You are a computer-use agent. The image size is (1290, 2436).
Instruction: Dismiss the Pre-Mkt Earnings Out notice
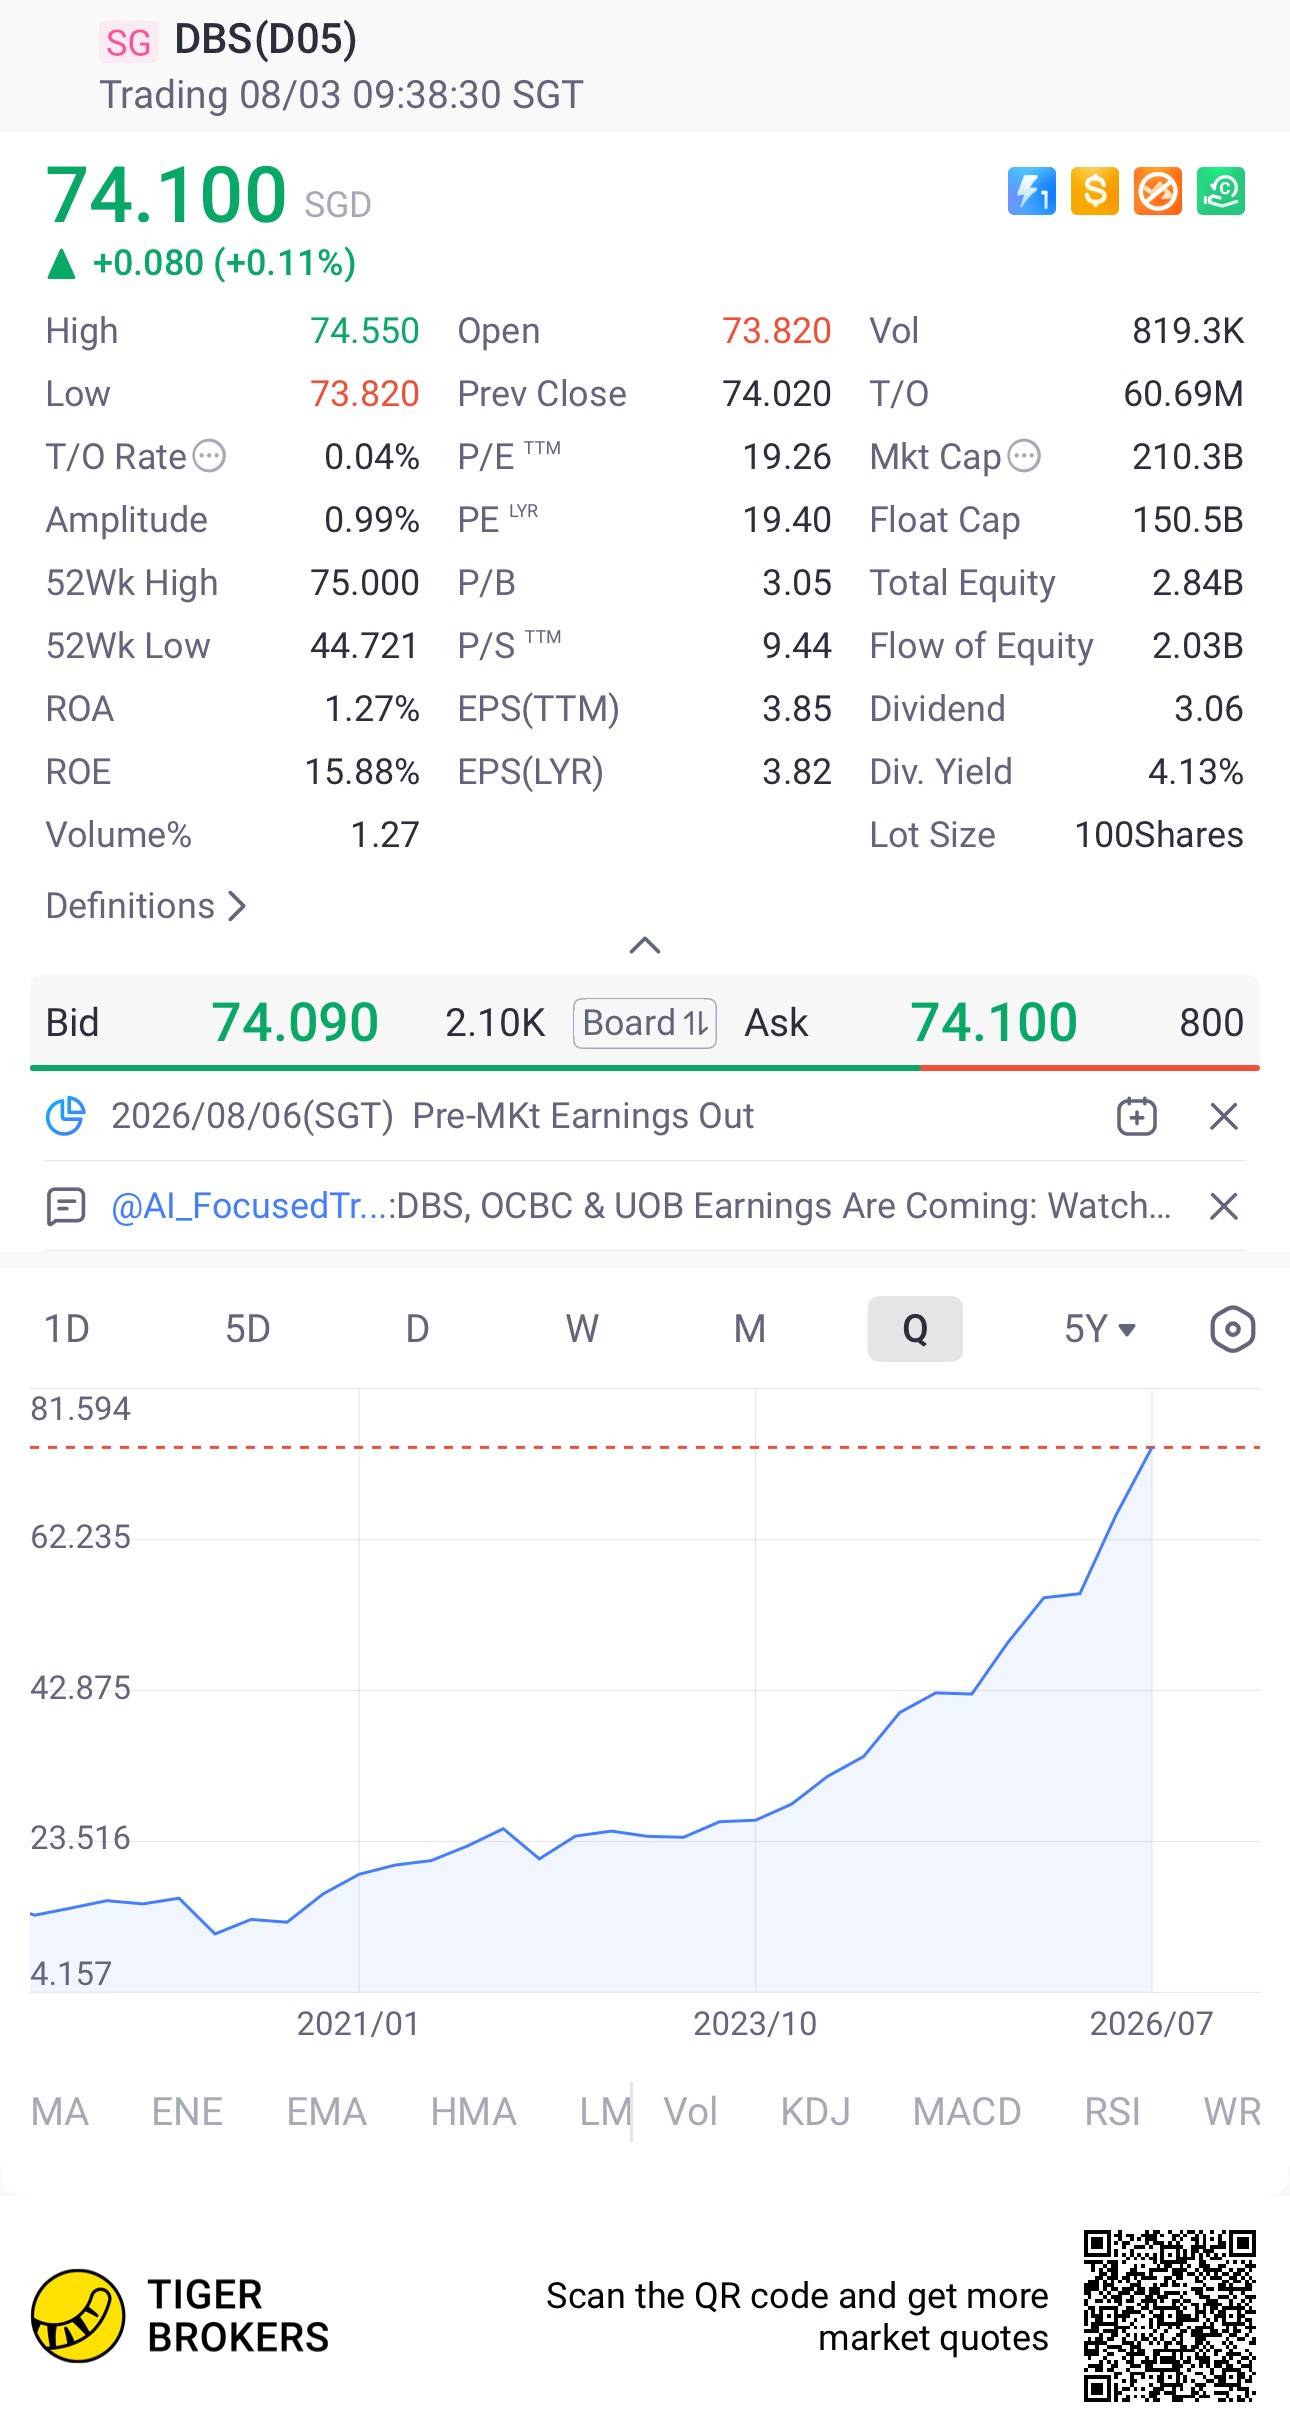click(1224, 1116)
